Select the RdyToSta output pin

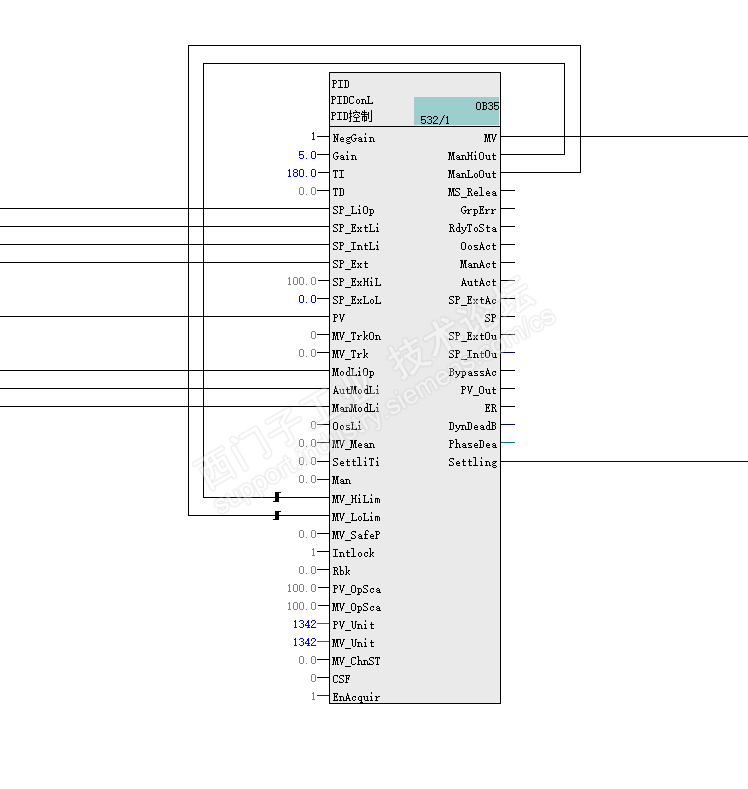click(x=472, y=228)
